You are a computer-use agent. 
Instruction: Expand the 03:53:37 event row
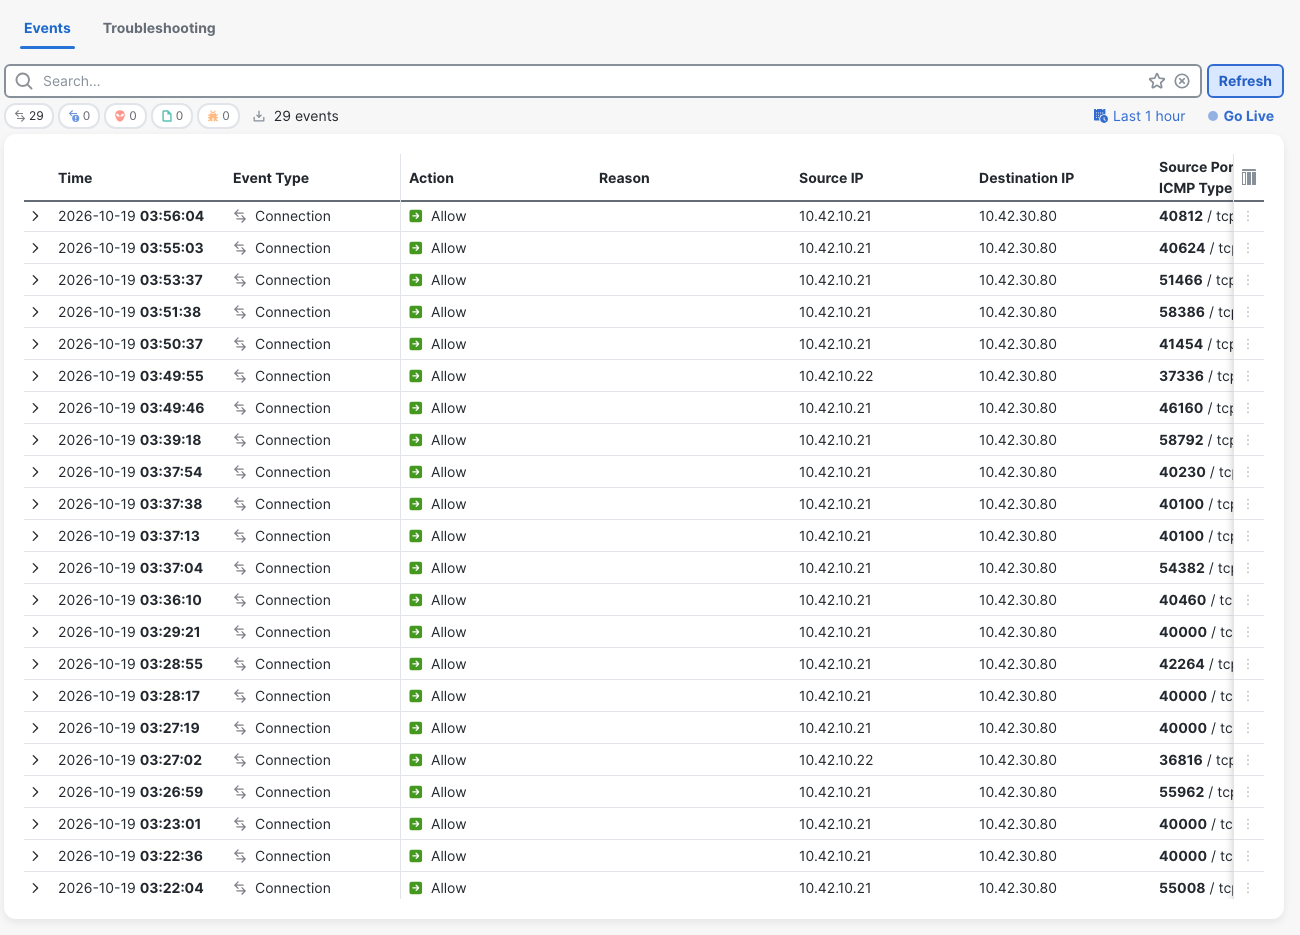[x=35, y=280]
